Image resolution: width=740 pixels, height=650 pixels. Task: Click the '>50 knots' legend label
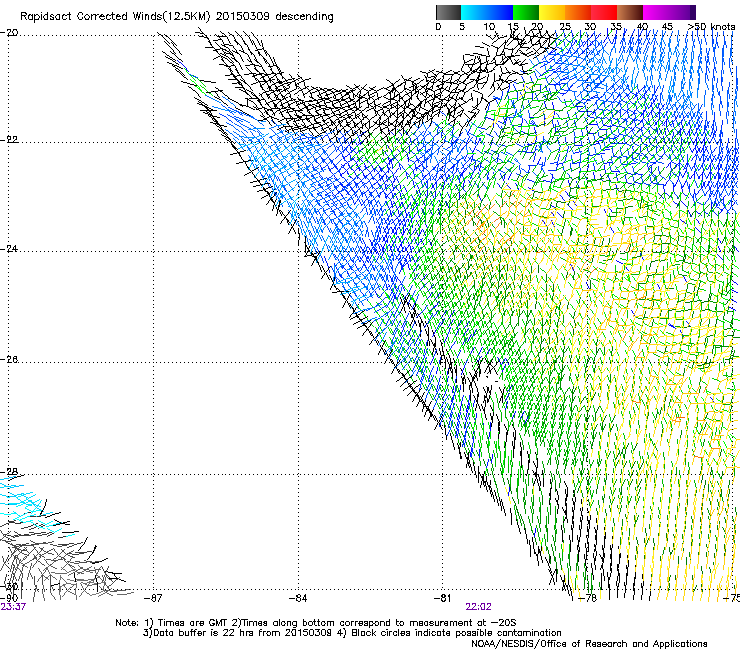[711, 26]
